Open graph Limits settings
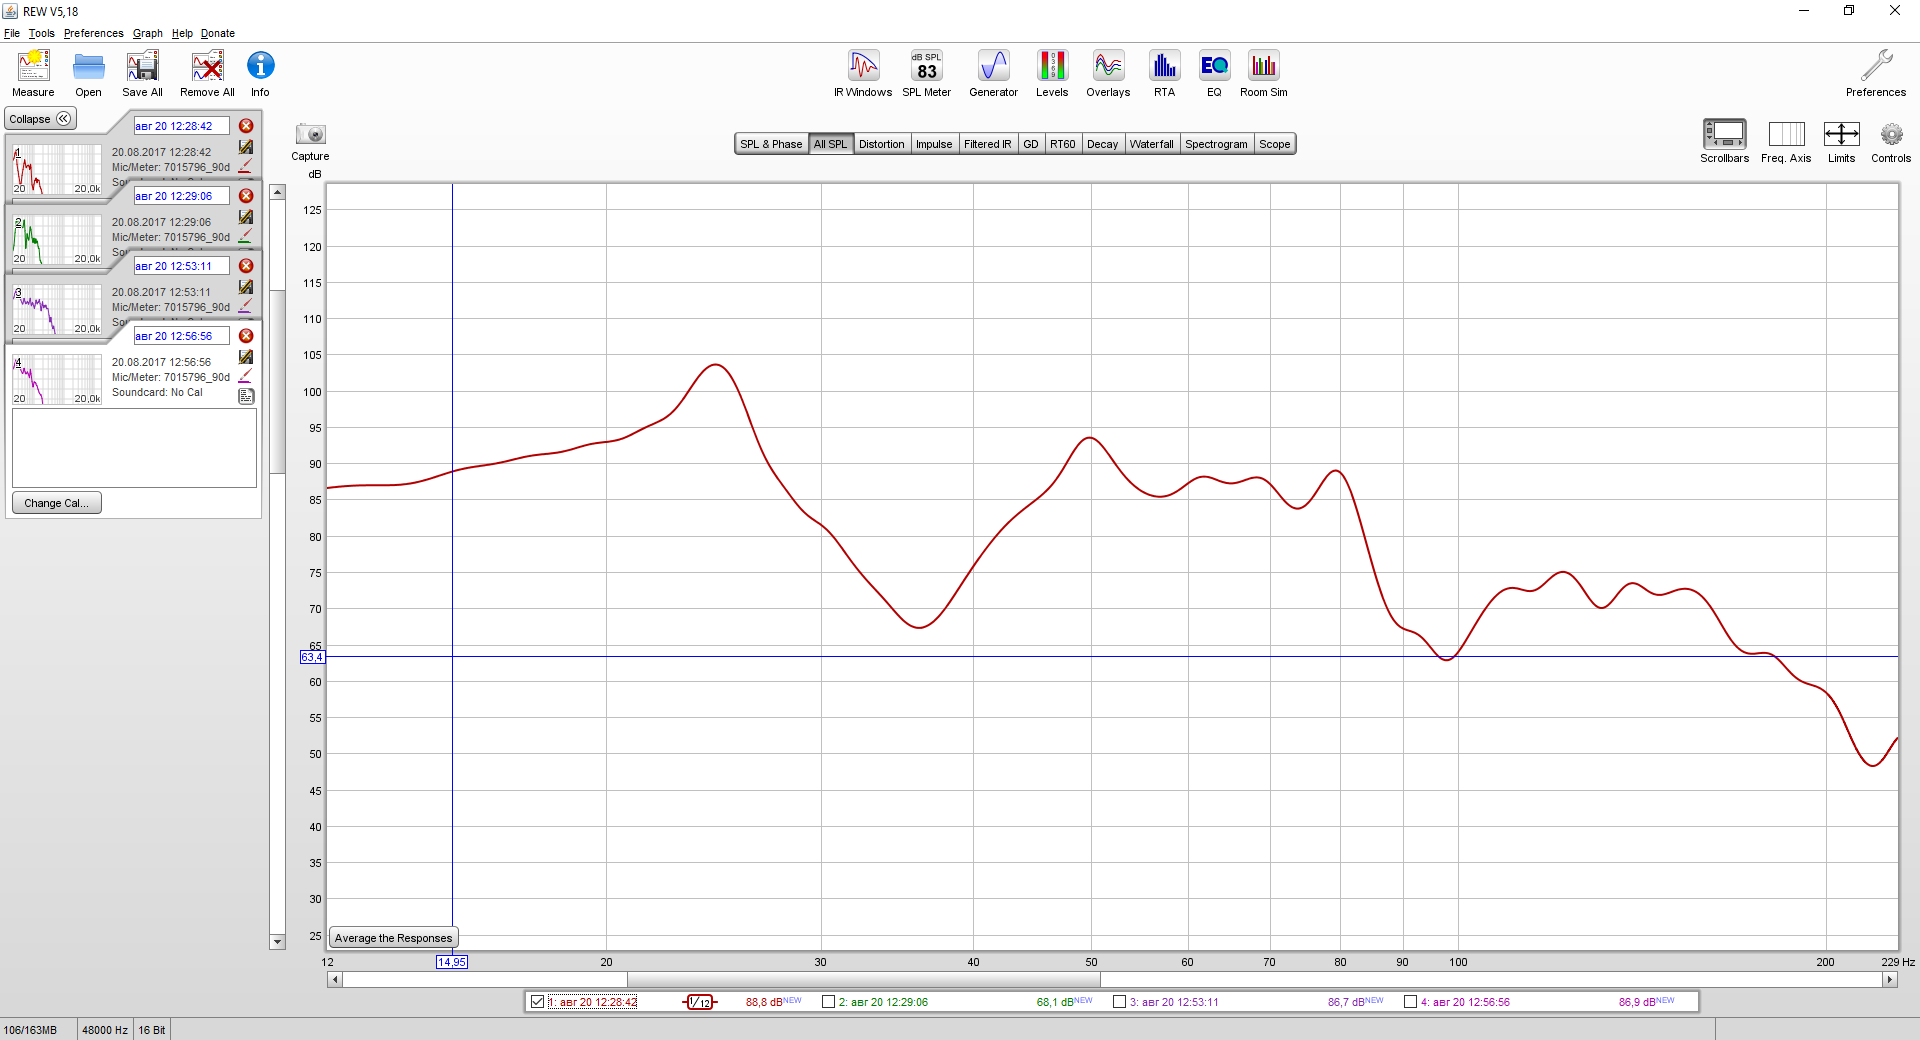Screen dimensions: 1920x1040 1841,141
